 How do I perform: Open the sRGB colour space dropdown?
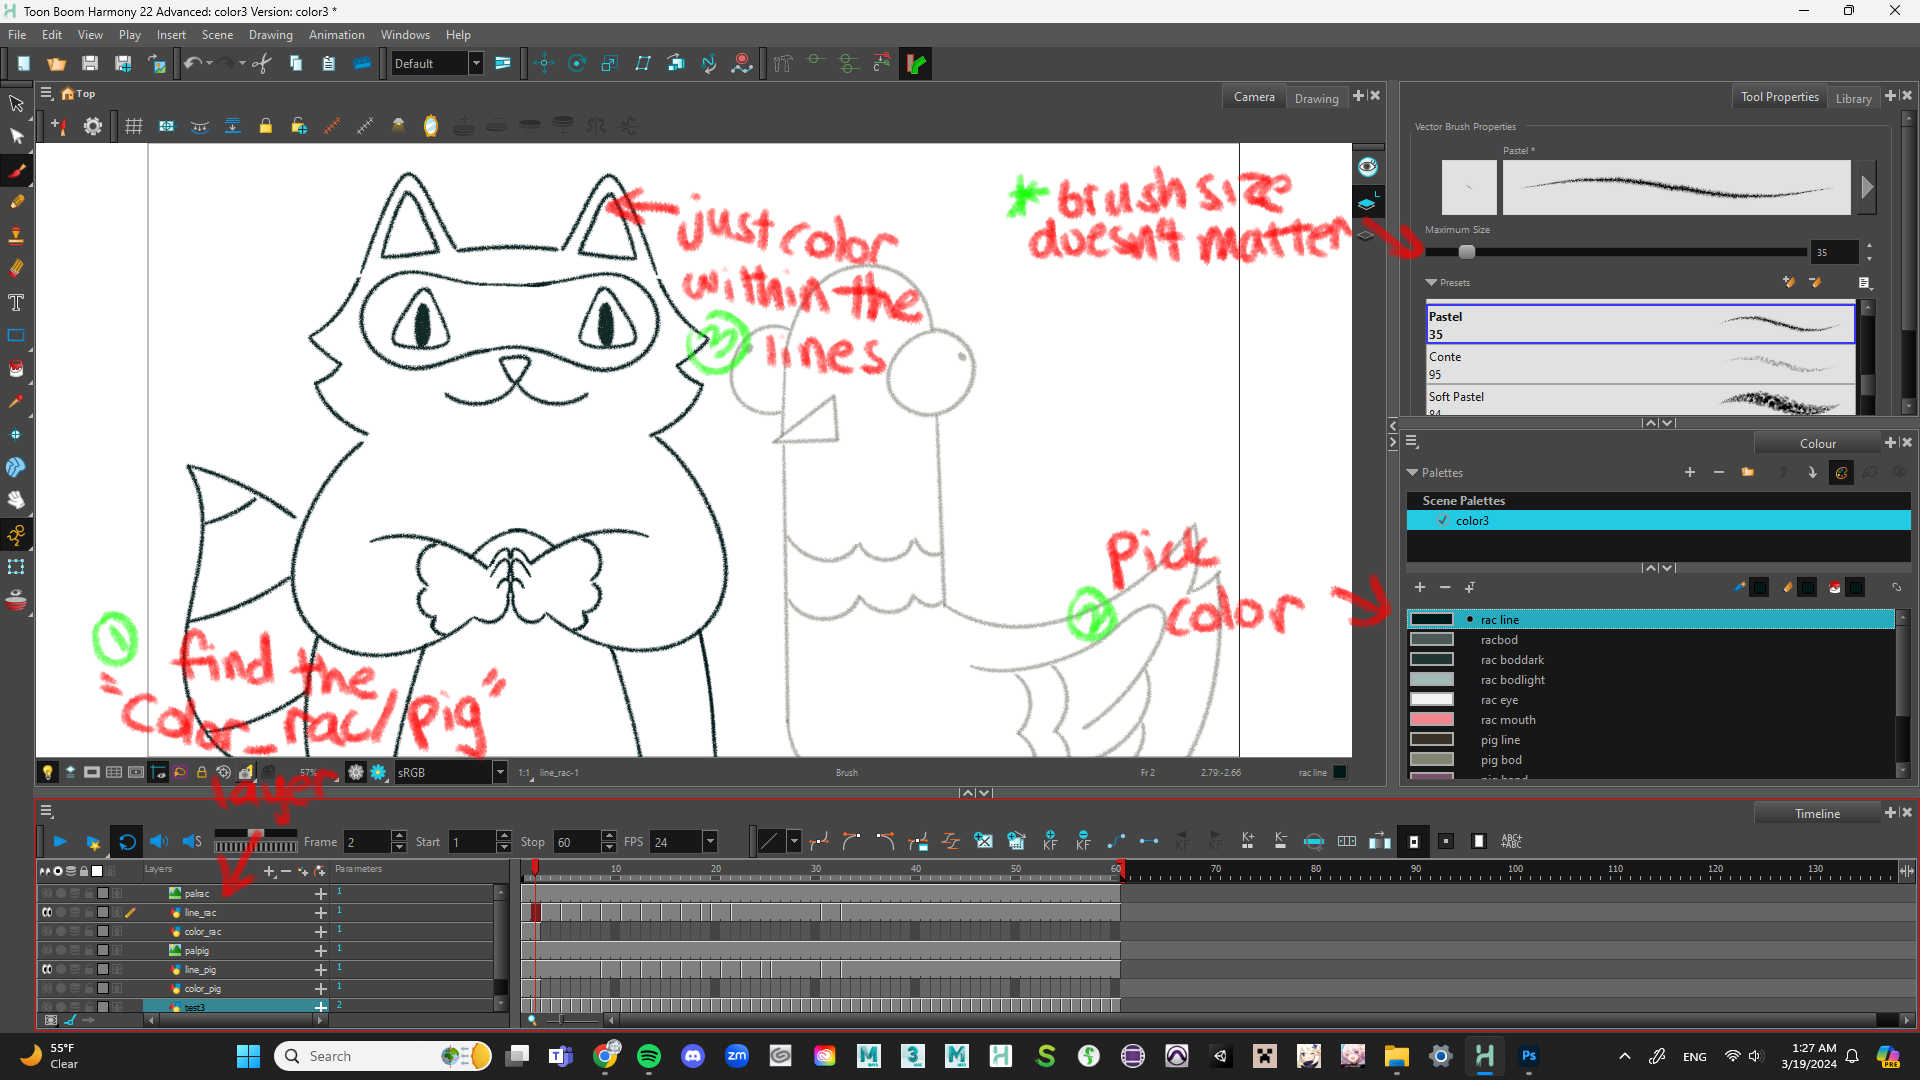click(x=499, y=772)
